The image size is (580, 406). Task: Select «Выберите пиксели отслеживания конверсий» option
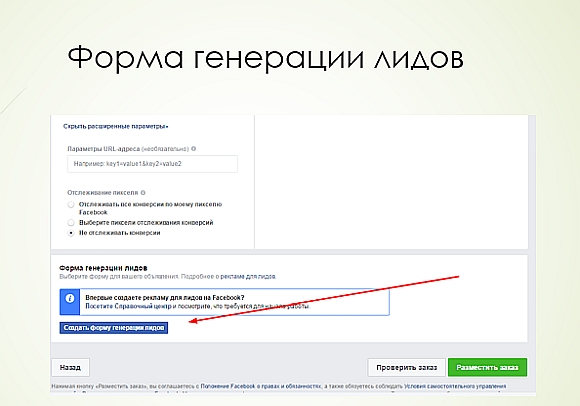71,223
